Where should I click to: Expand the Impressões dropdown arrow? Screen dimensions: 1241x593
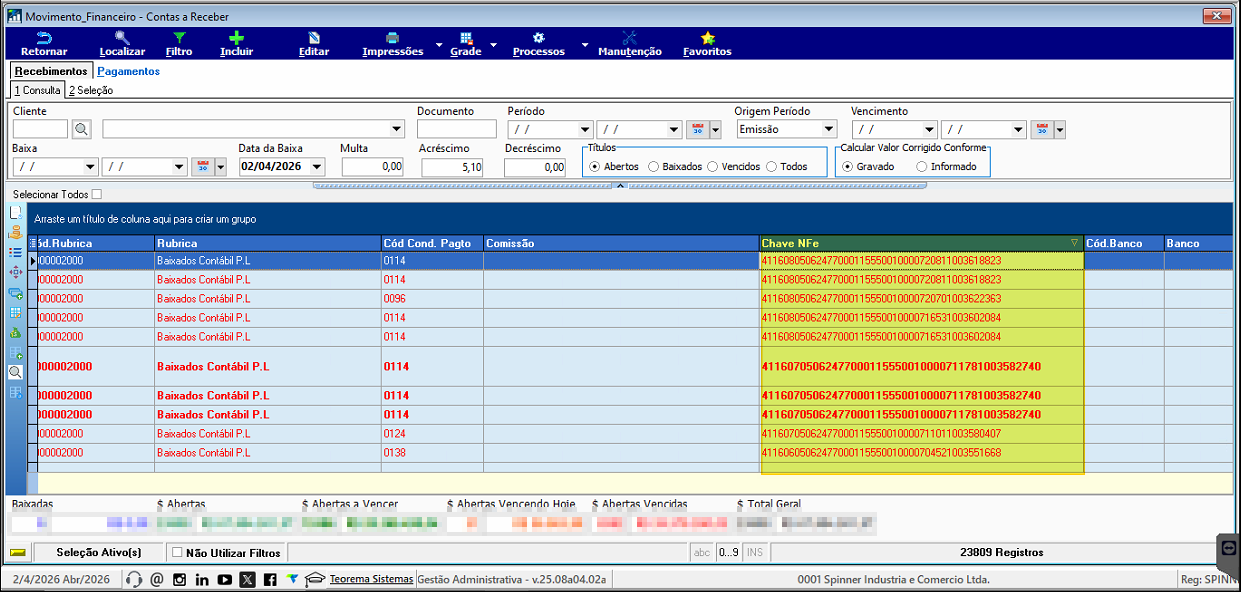tap(438, 46)
